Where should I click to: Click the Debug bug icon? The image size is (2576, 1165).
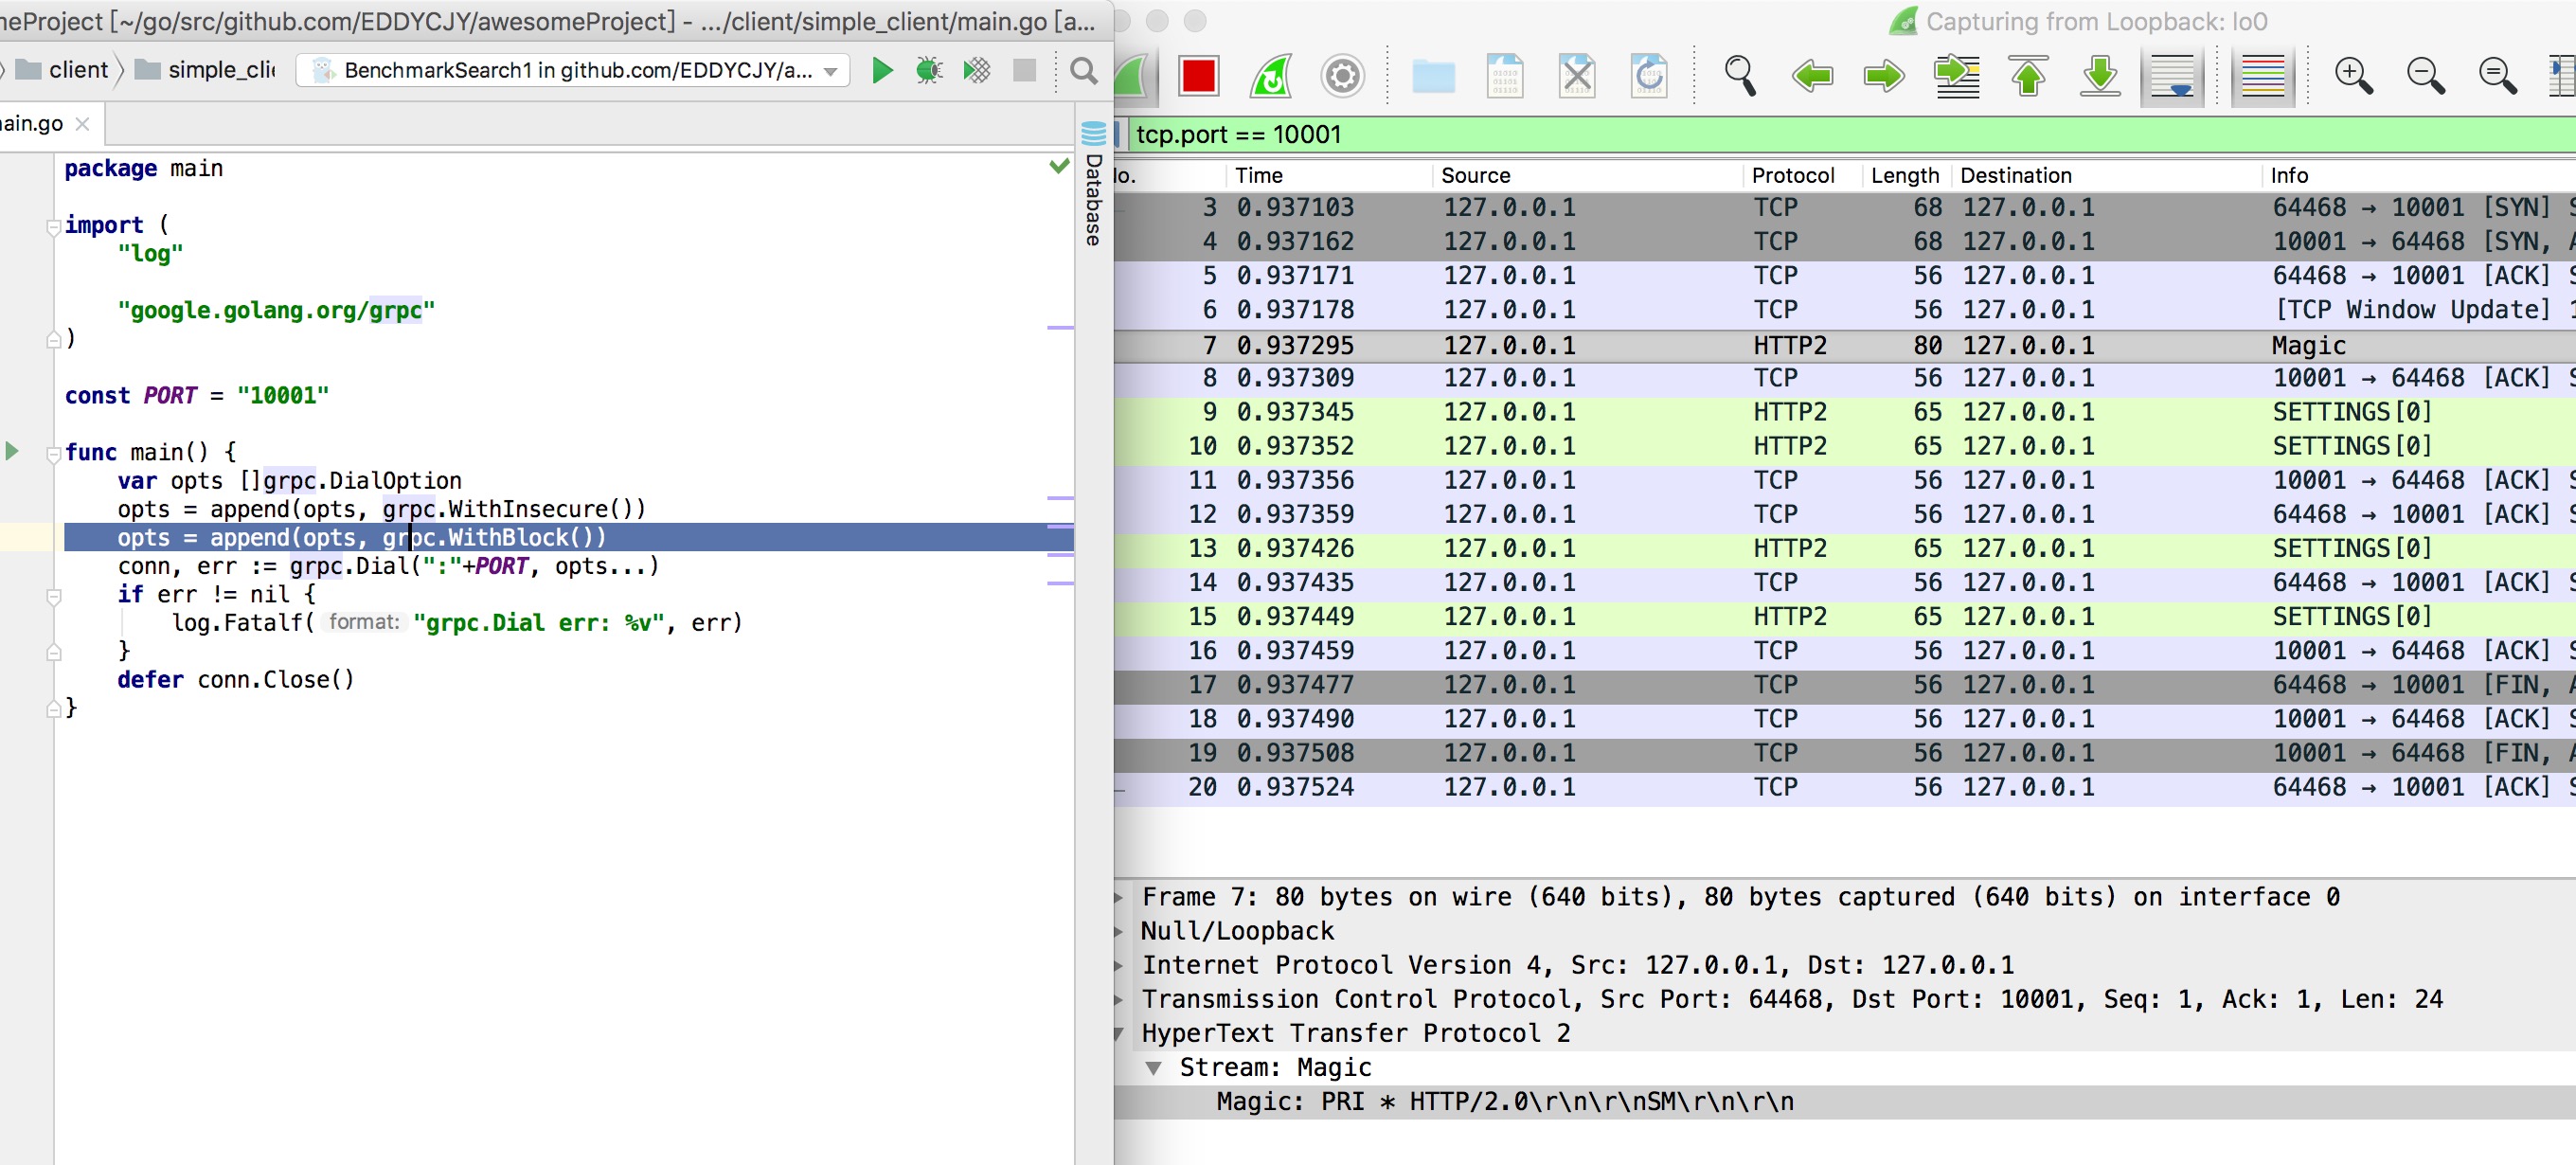(x=929, y=70)
